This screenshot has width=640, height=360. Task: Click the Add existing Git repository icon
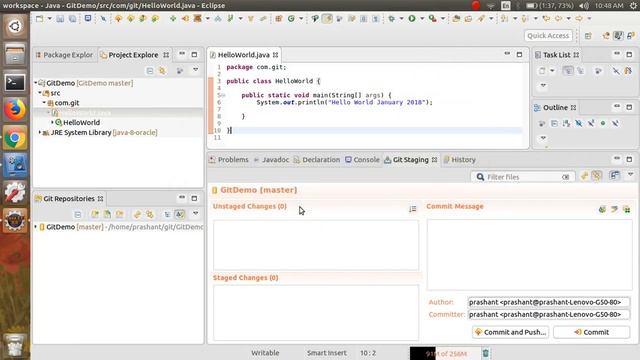95,214
